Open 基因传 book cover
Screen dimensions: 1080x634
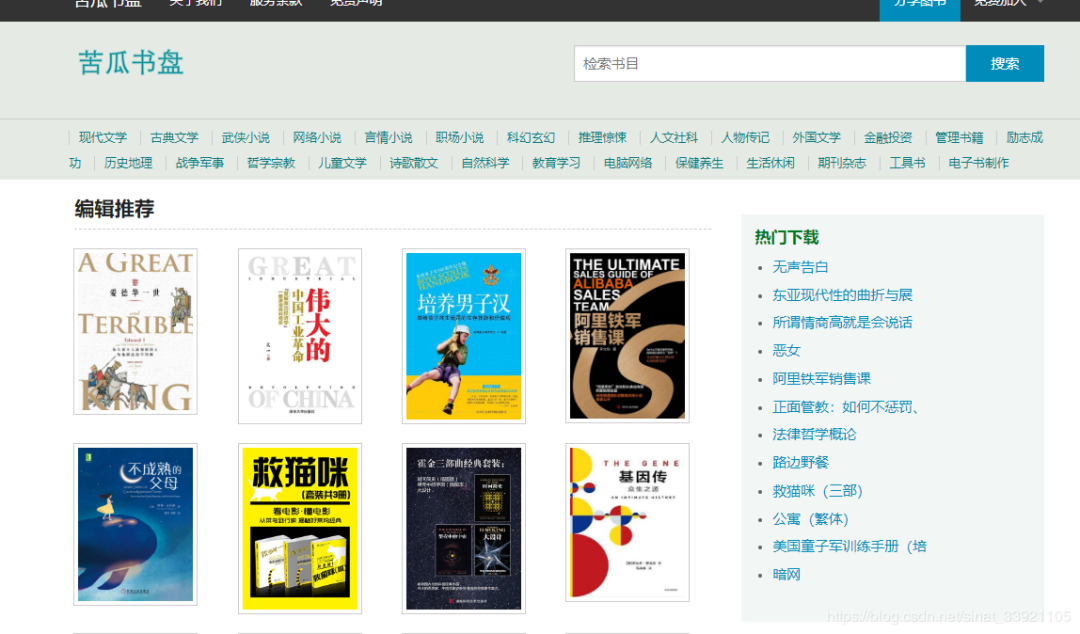click(627, 522)
